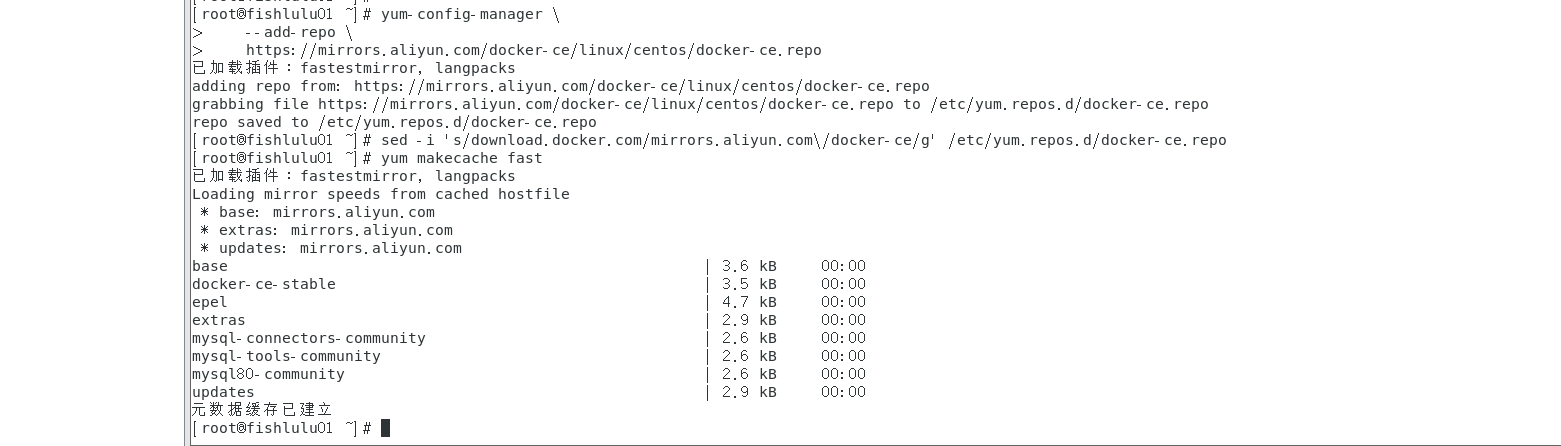The width and height of the screenshot is (1561, 446).
Task: Click the 'repo saved to' output line
Action: tap(394, 122)
